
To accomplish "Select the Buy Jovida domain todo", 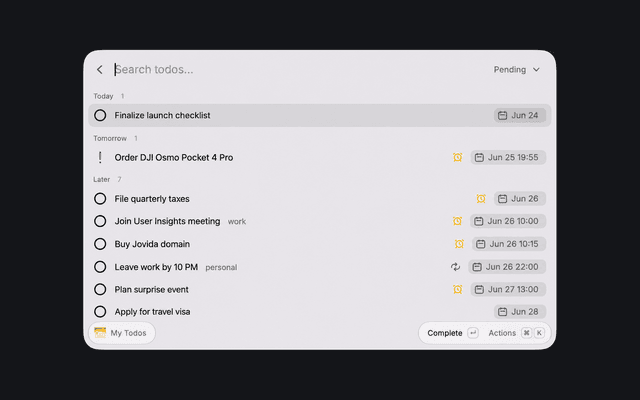I will (320, 244).
